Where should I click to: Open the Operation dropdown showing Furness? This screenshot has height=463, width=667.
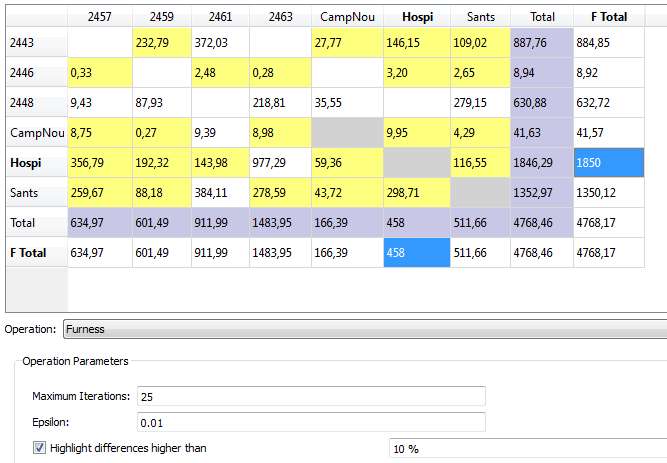click(364, 328)
